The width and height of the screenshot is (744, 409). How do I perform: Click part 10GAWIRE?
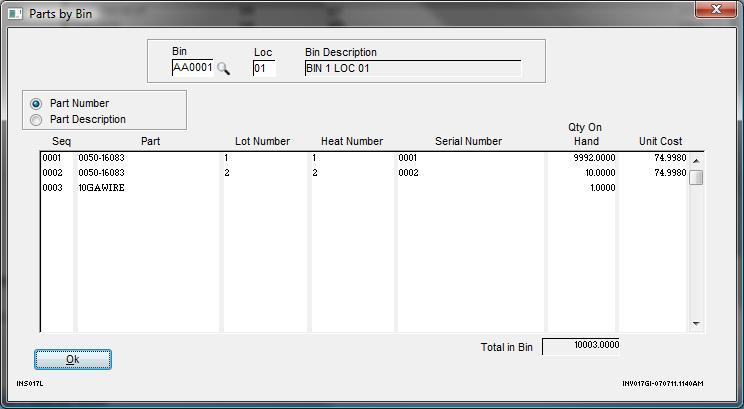(102, 188)
